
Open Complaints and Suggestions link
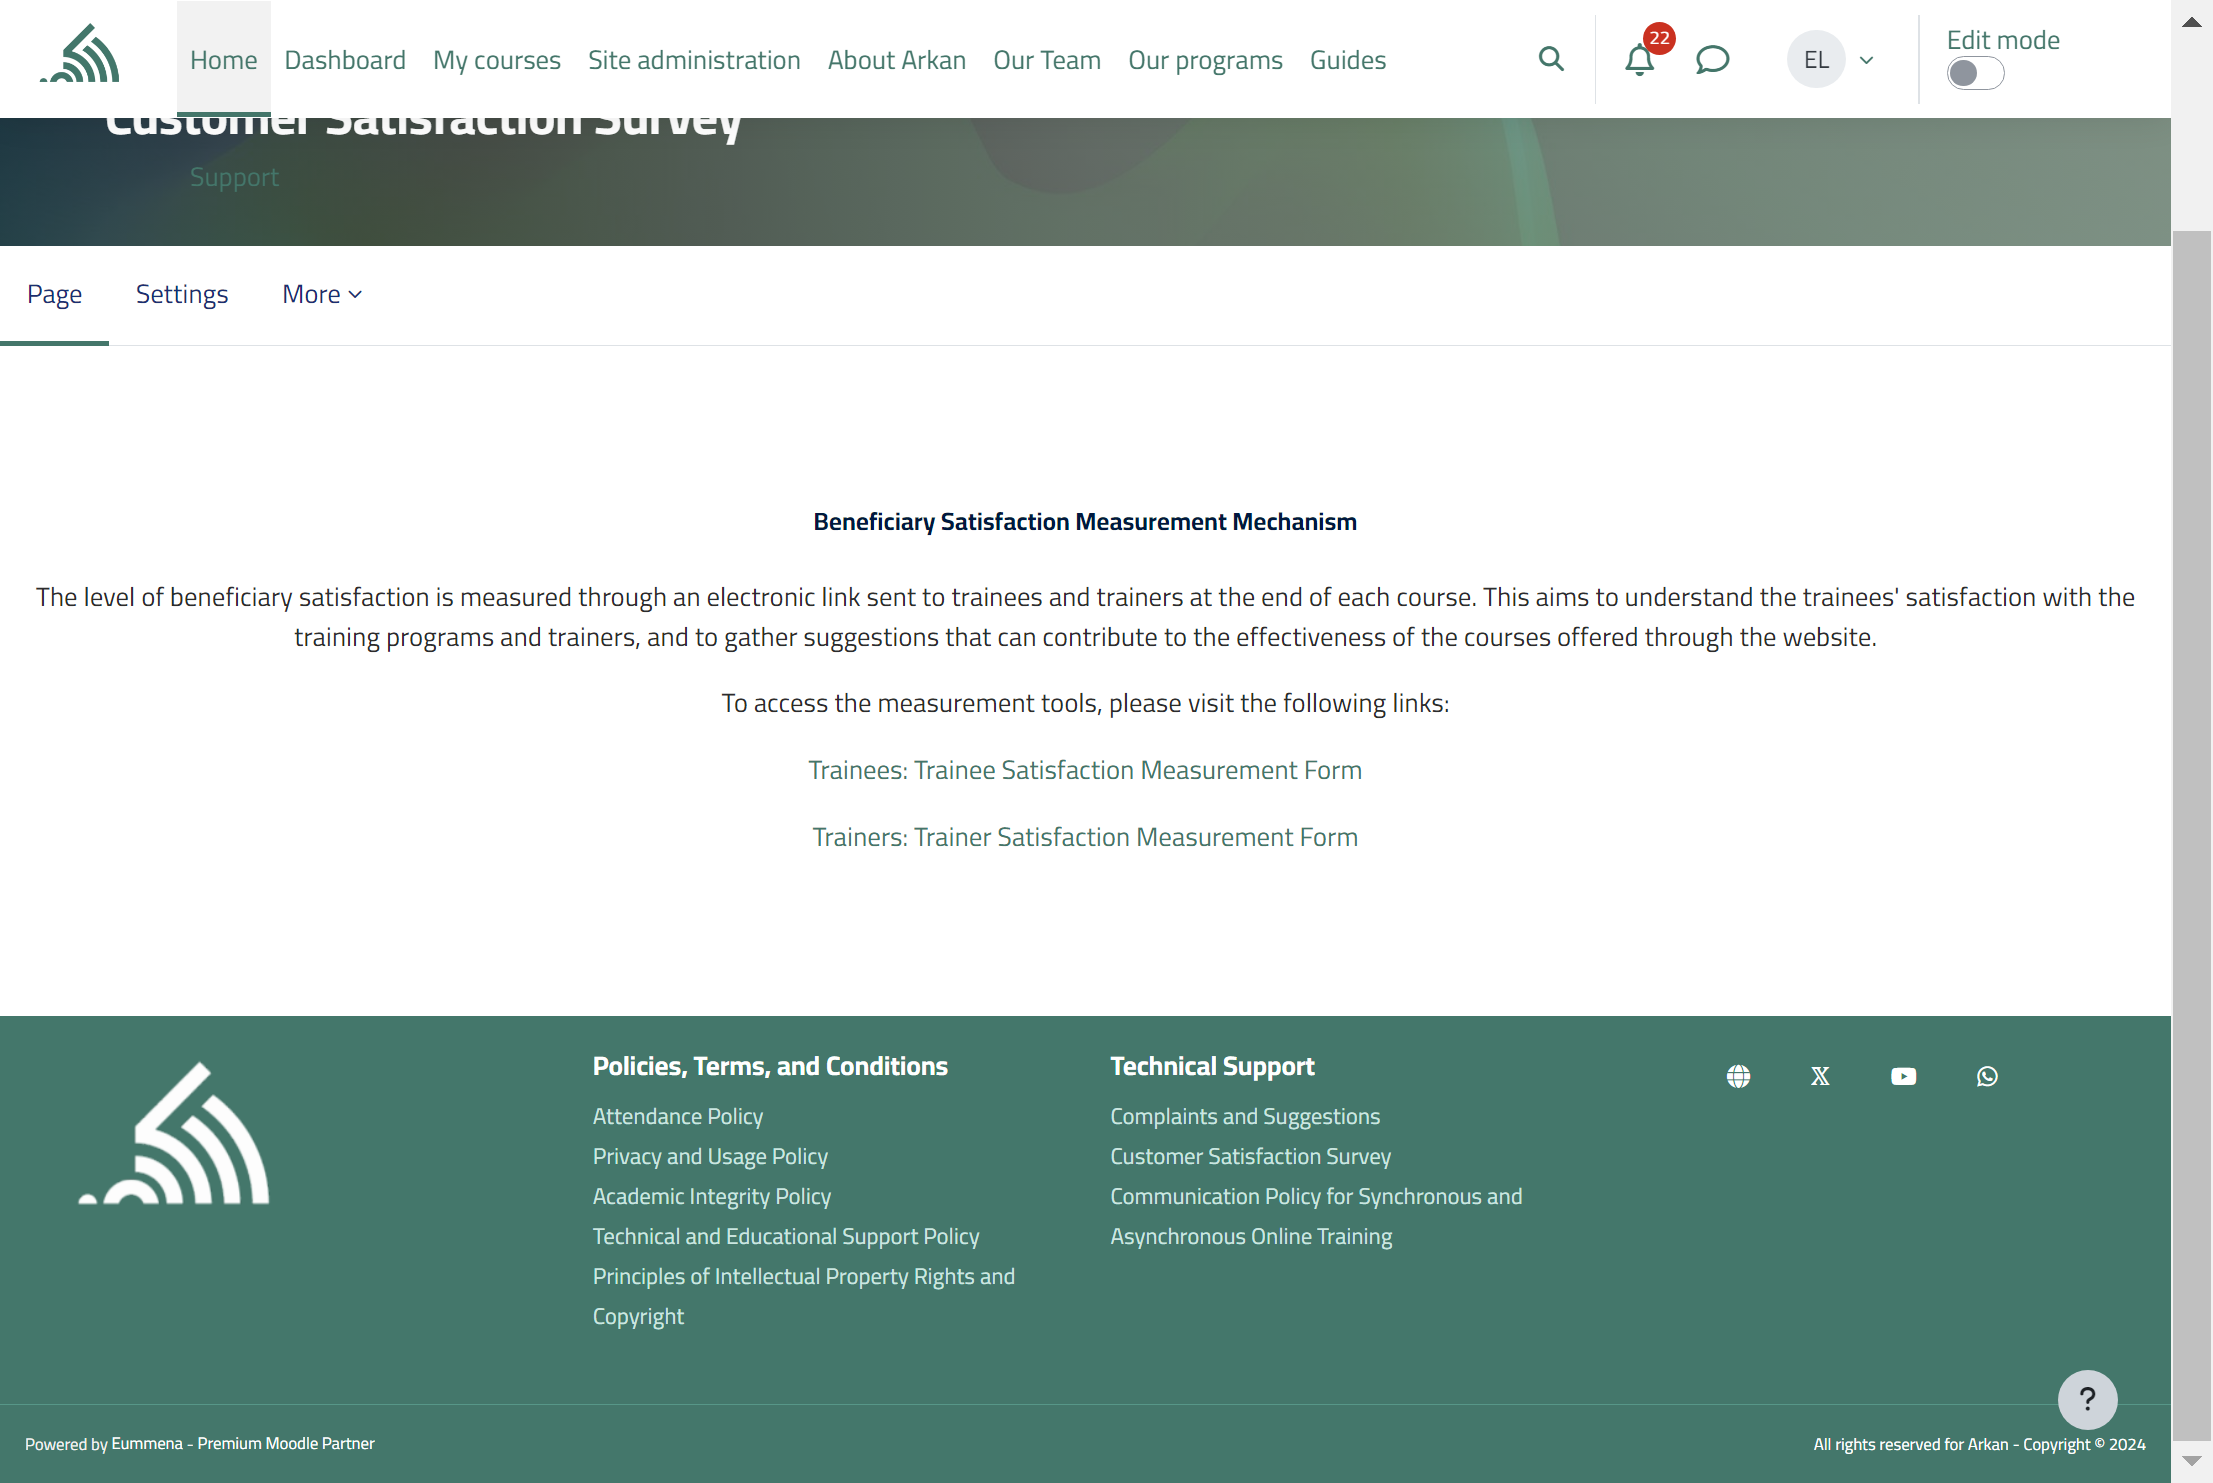pyautogui.click(x=1245, y=1116)
